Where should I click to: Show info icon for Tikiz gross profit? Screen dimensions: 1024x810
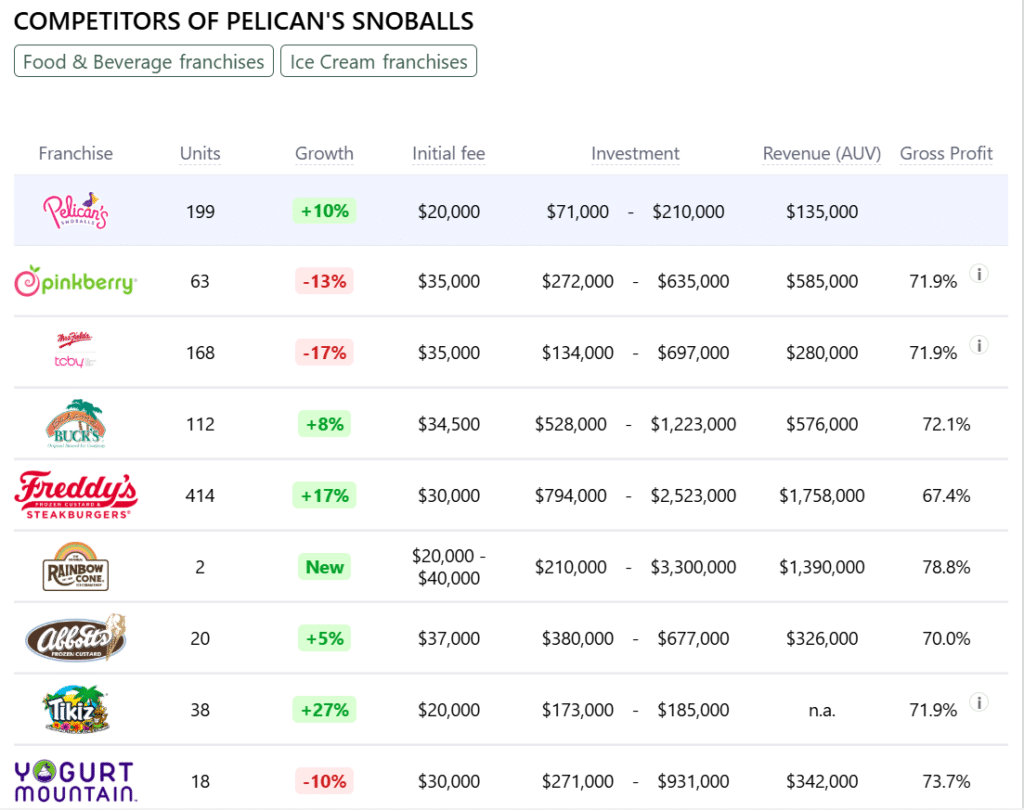pyautogui.click(x=979, y=702)
